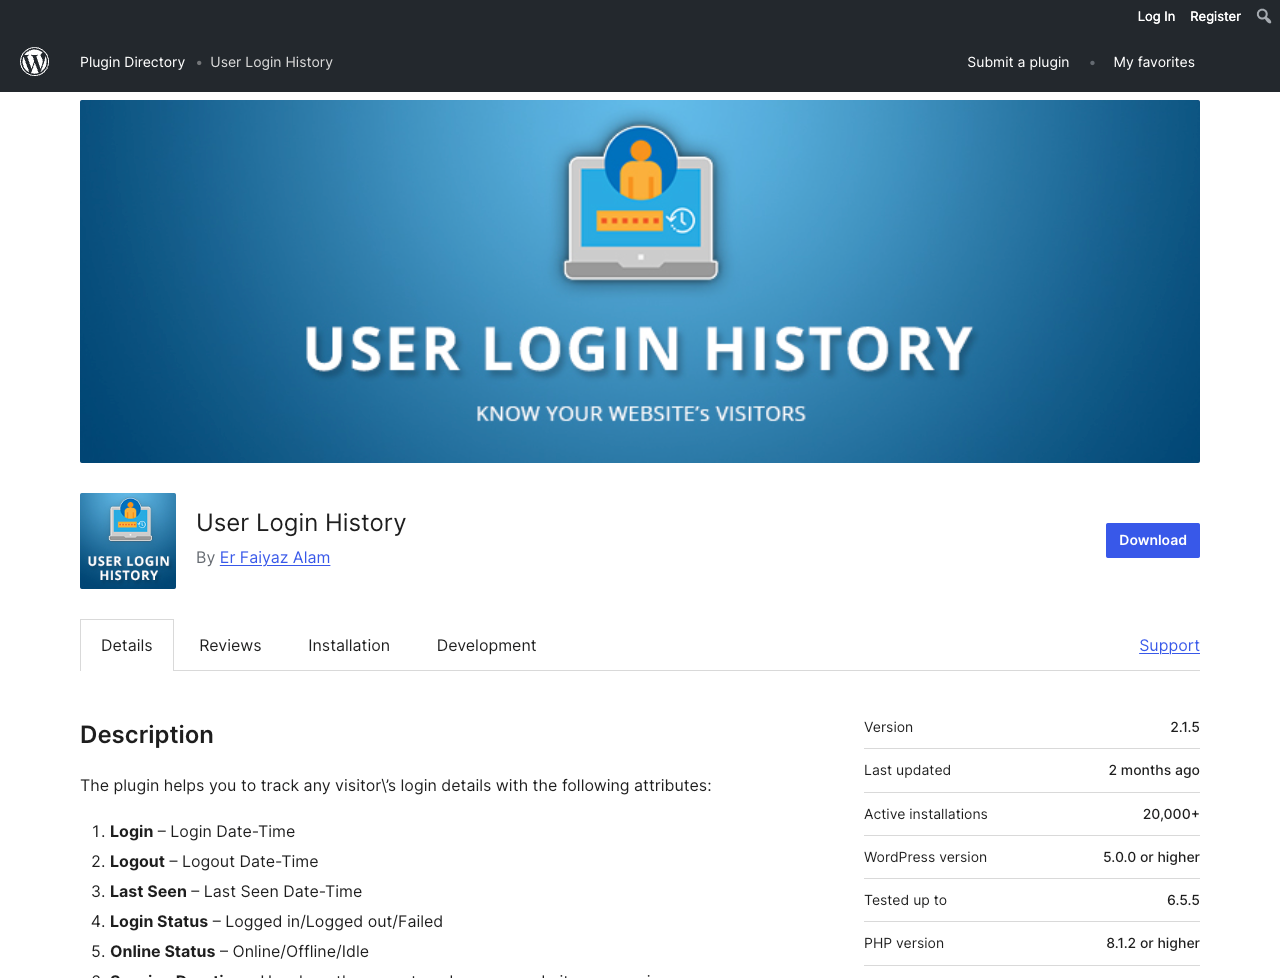Click the 'Last Seen' list item

click(236, 891)
